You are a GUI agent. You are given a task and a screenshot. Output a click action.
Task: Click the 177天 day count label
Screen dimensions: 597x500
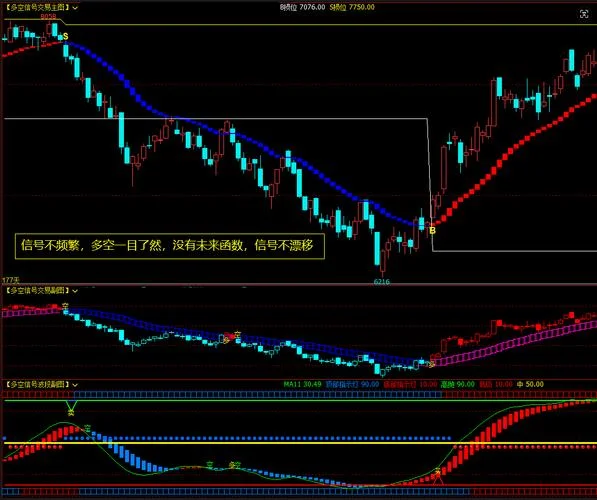pos(11,280)
